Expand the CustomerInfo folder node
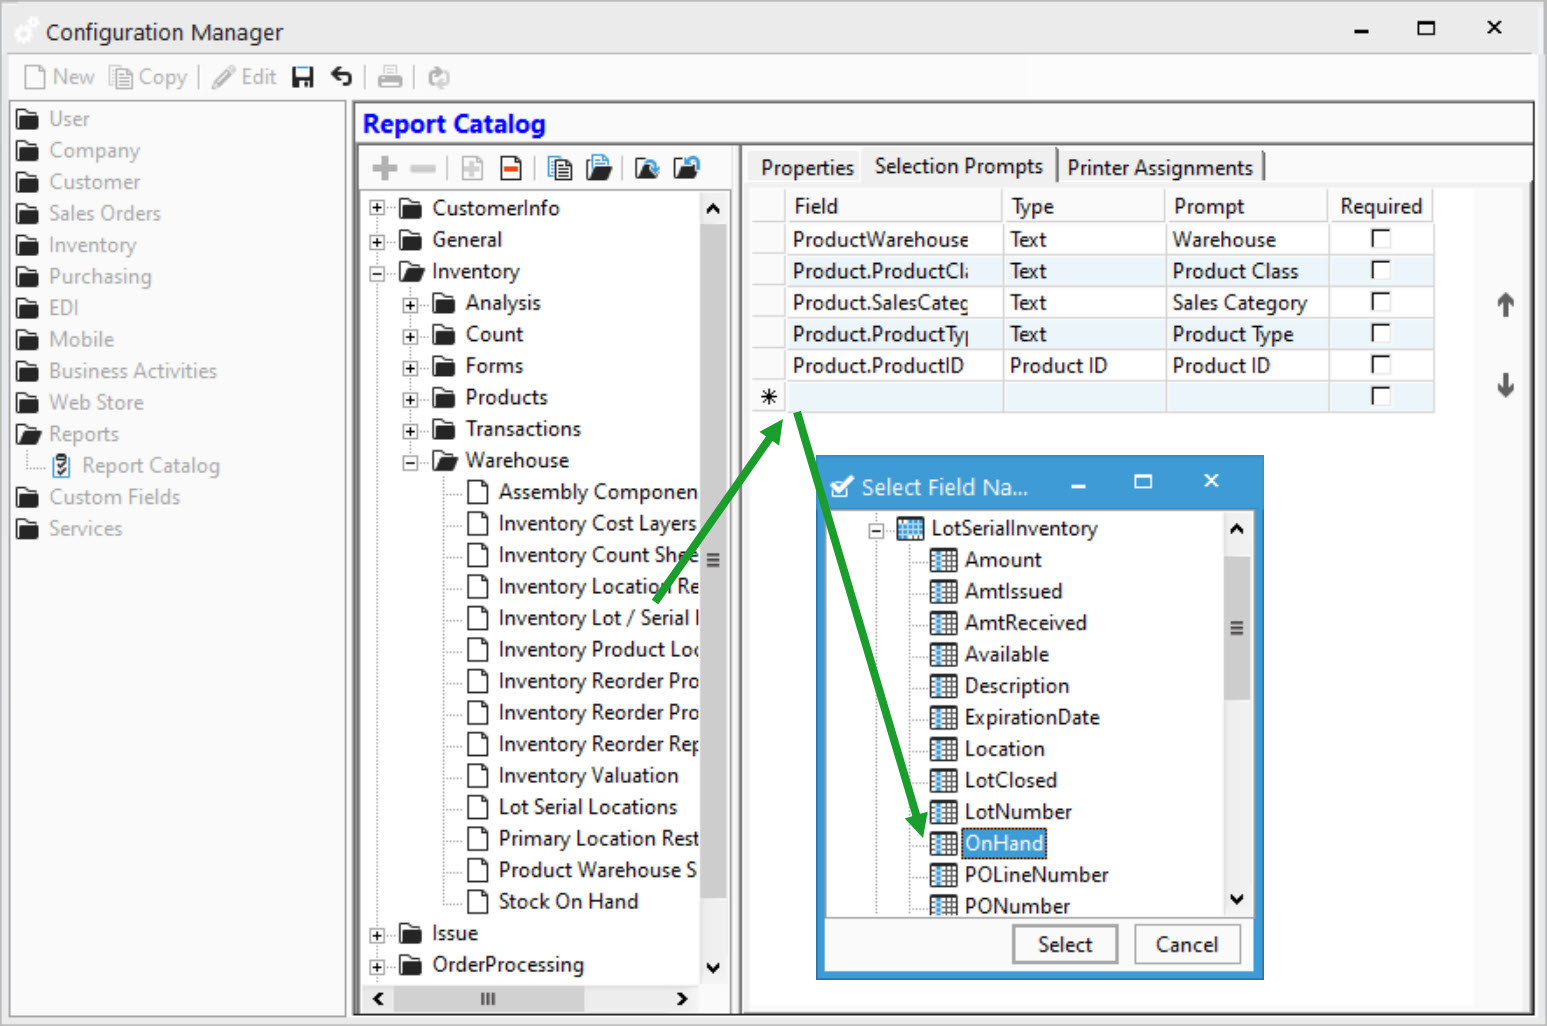 click(x=377, y=208)
